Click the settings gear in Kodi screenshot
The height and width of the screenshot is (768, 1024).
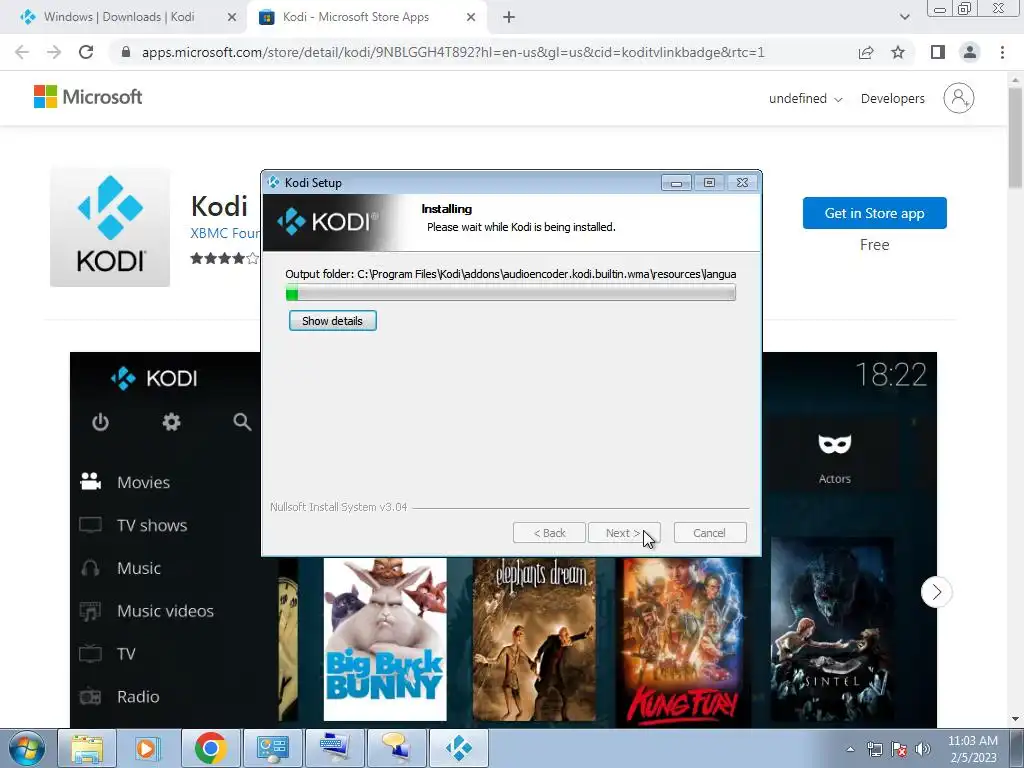[171, 423]
